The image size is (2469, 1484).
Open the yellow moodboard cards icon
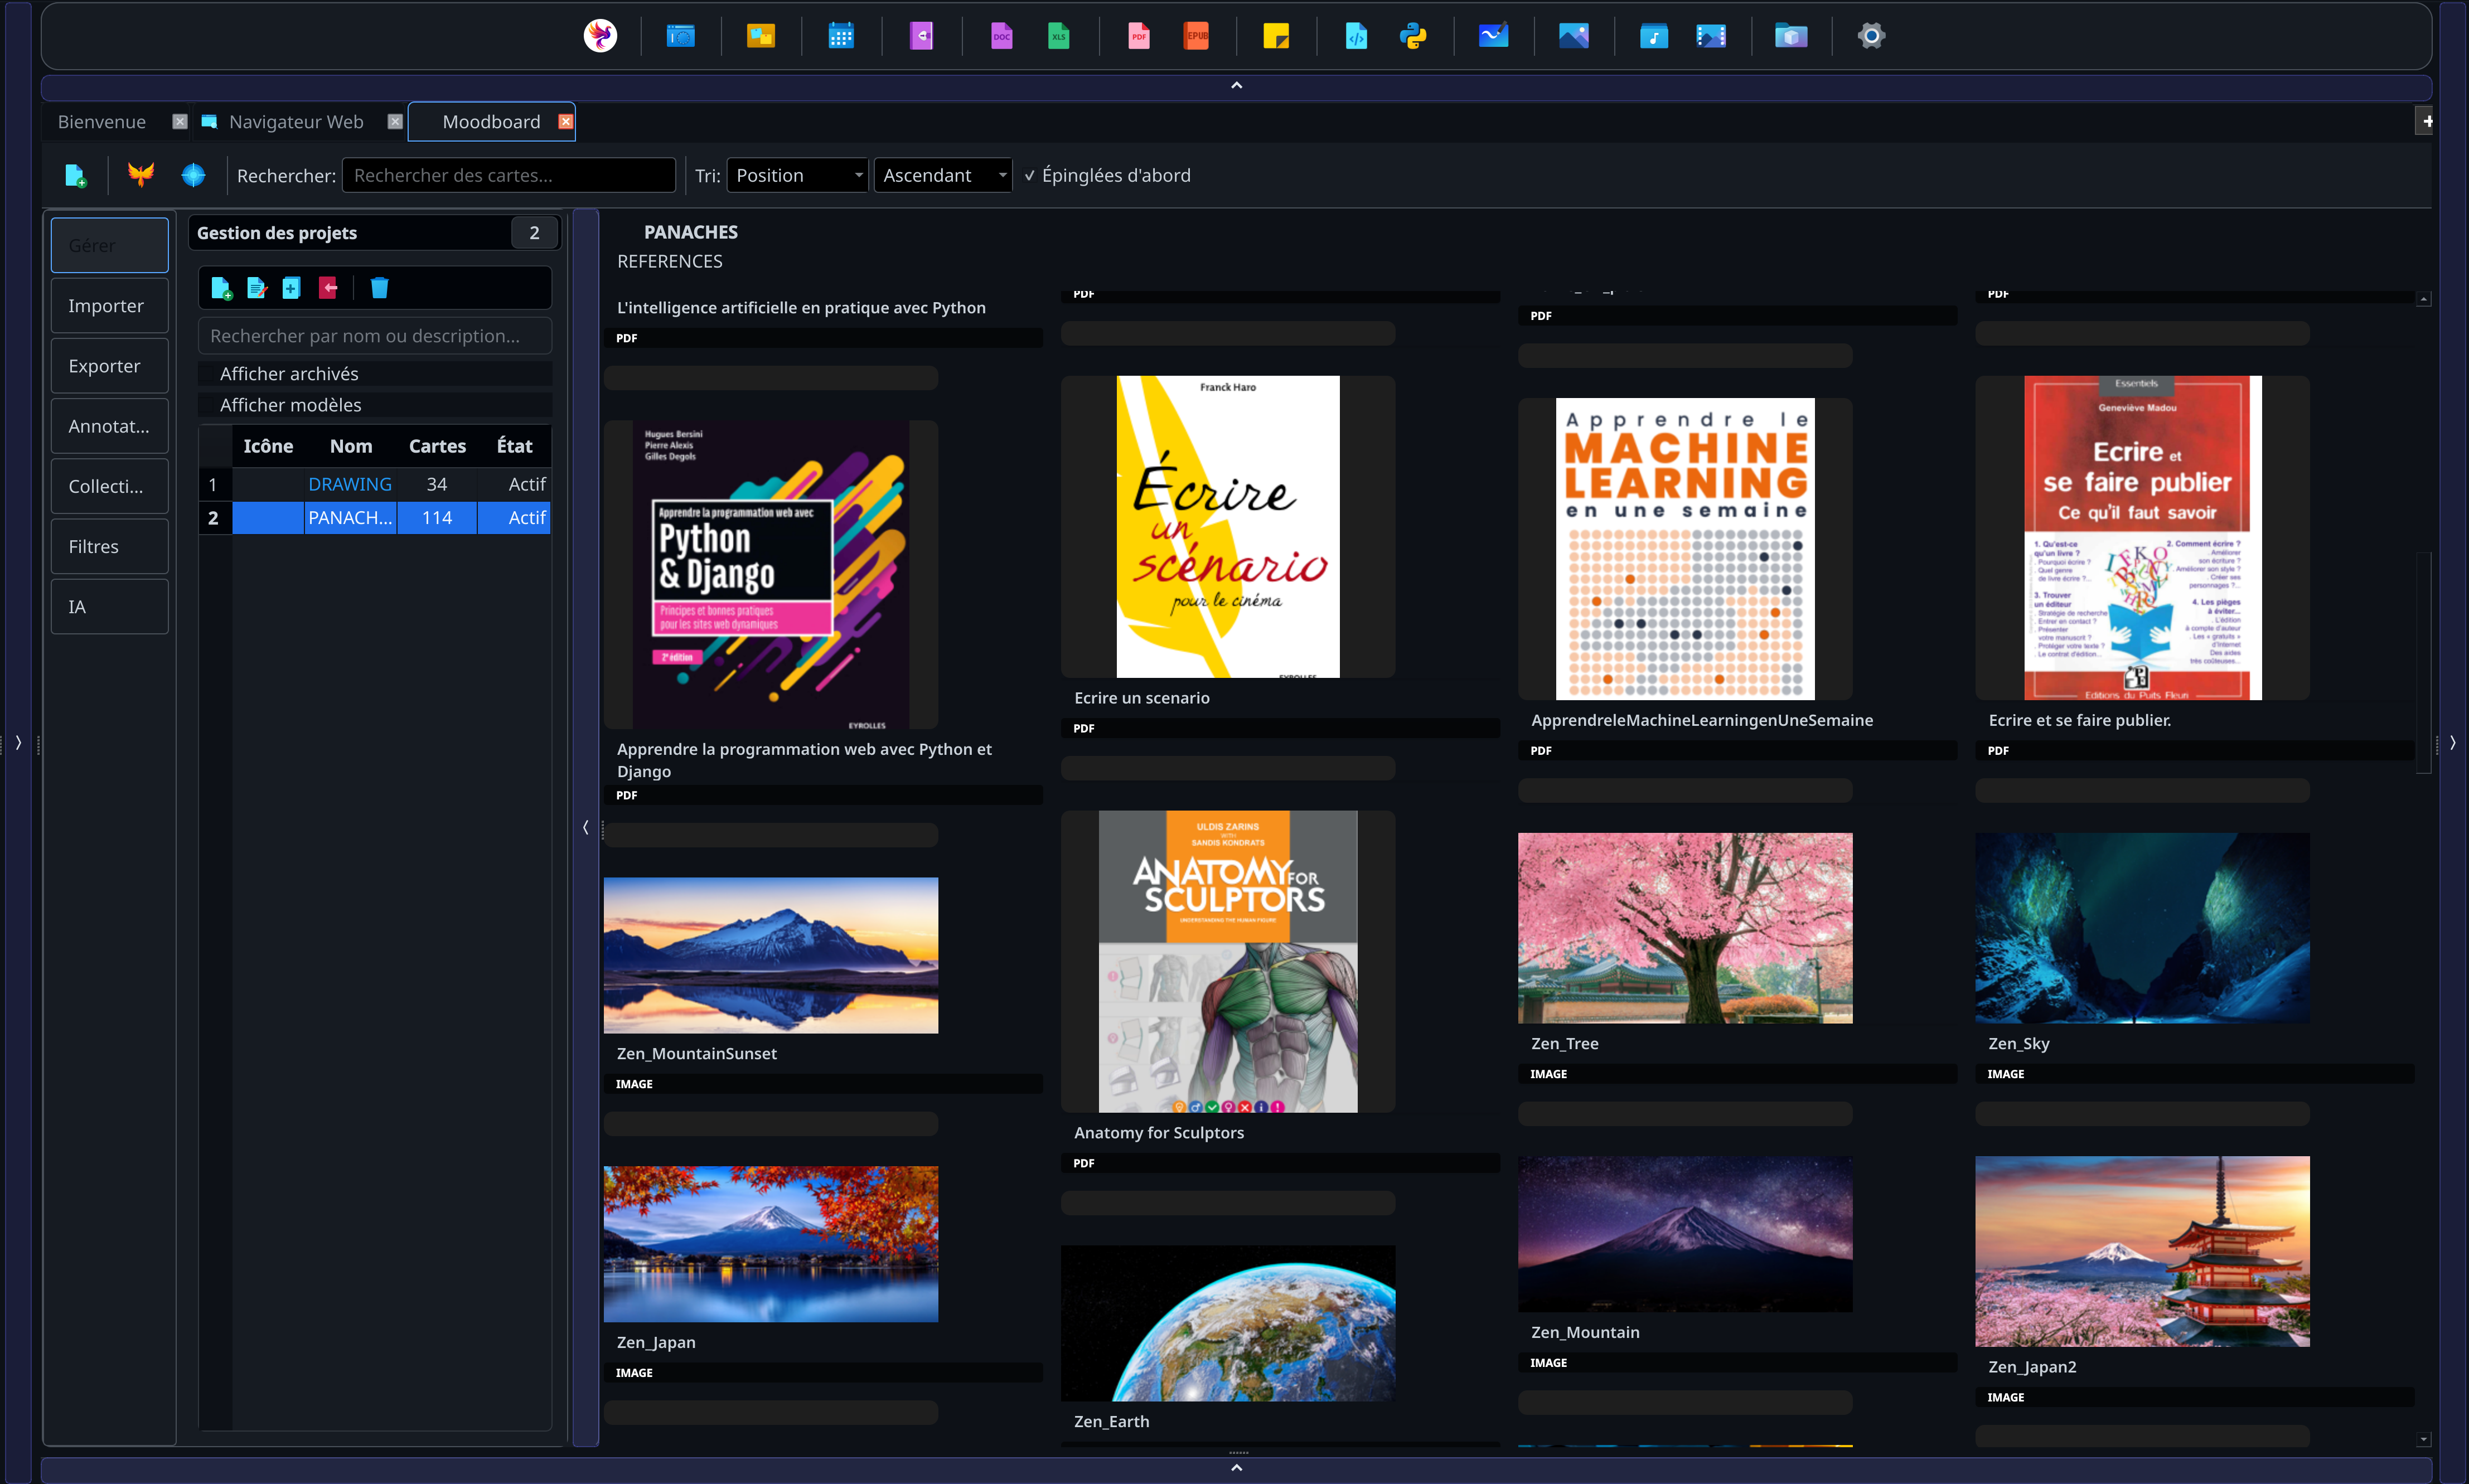tap(761, 36)
